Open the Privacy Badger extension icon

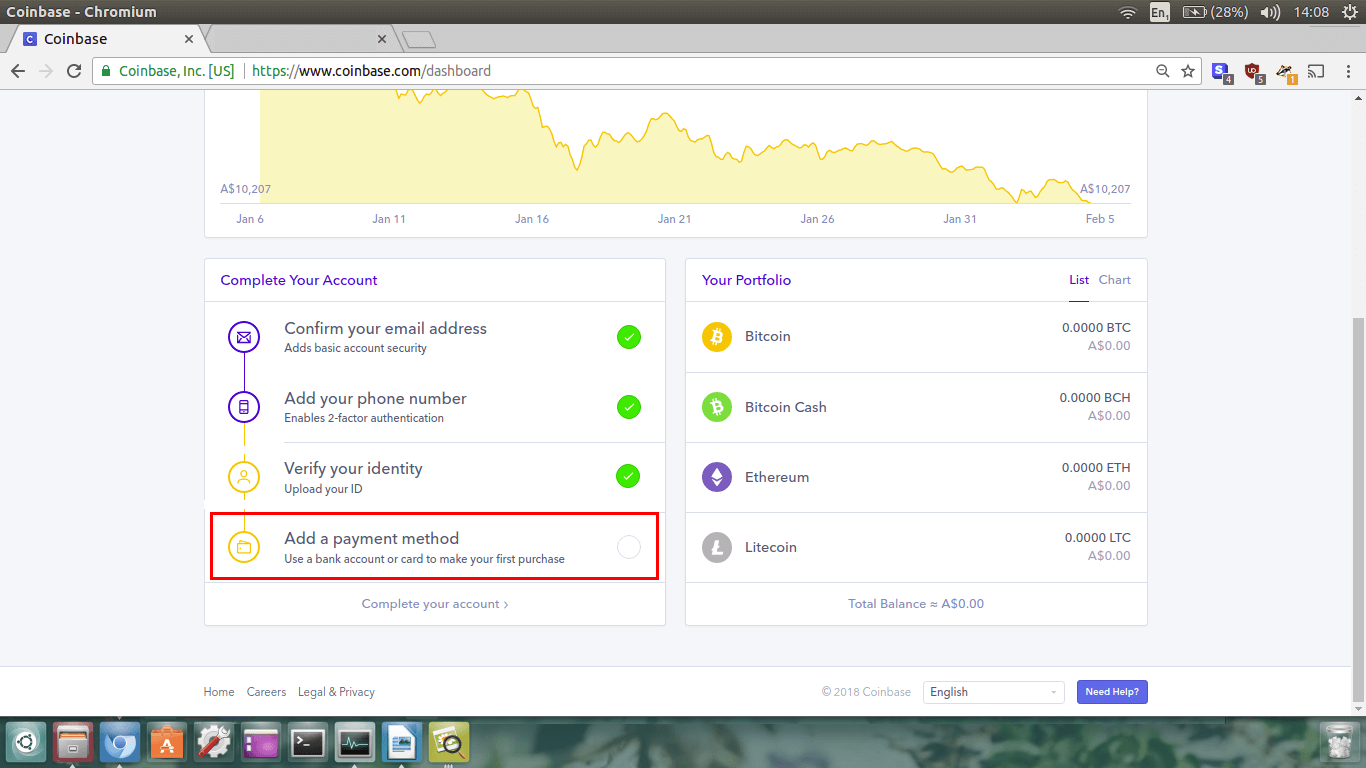pos(1286,72)
